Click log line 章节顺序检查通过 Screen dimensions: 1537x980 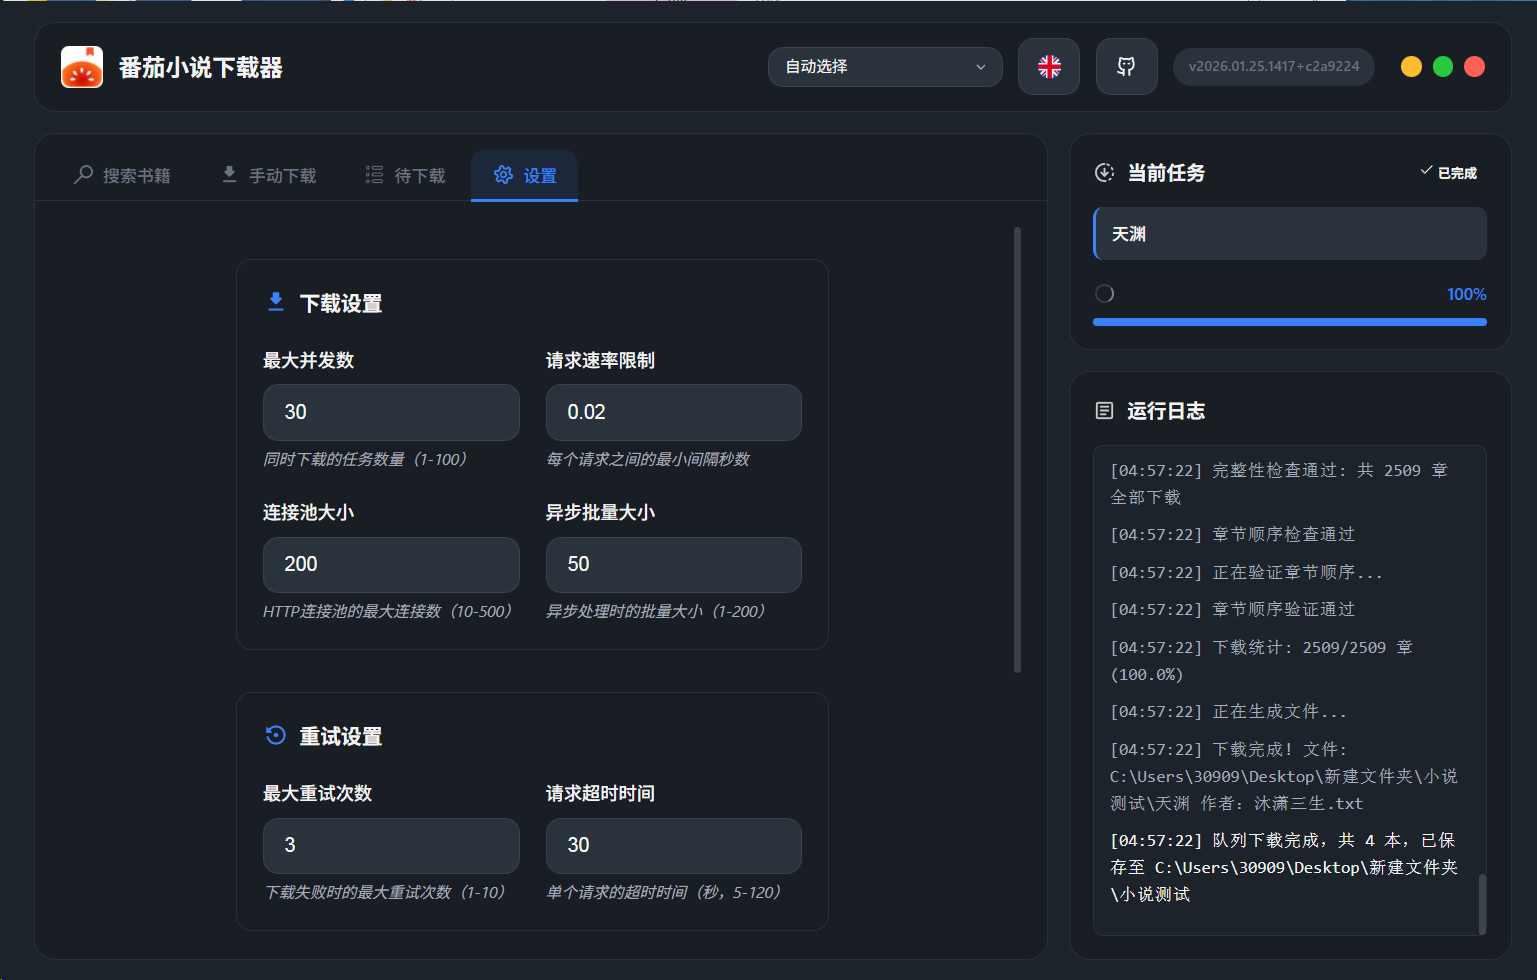point(1232,535)
